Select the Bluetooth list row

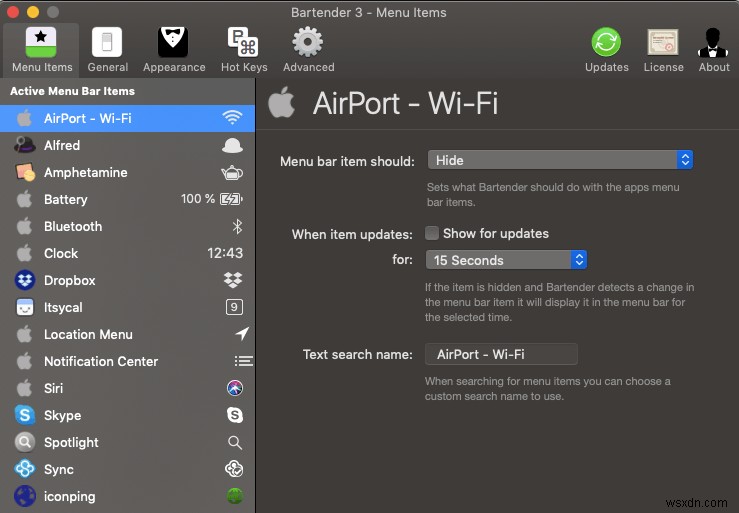[127, 226]
